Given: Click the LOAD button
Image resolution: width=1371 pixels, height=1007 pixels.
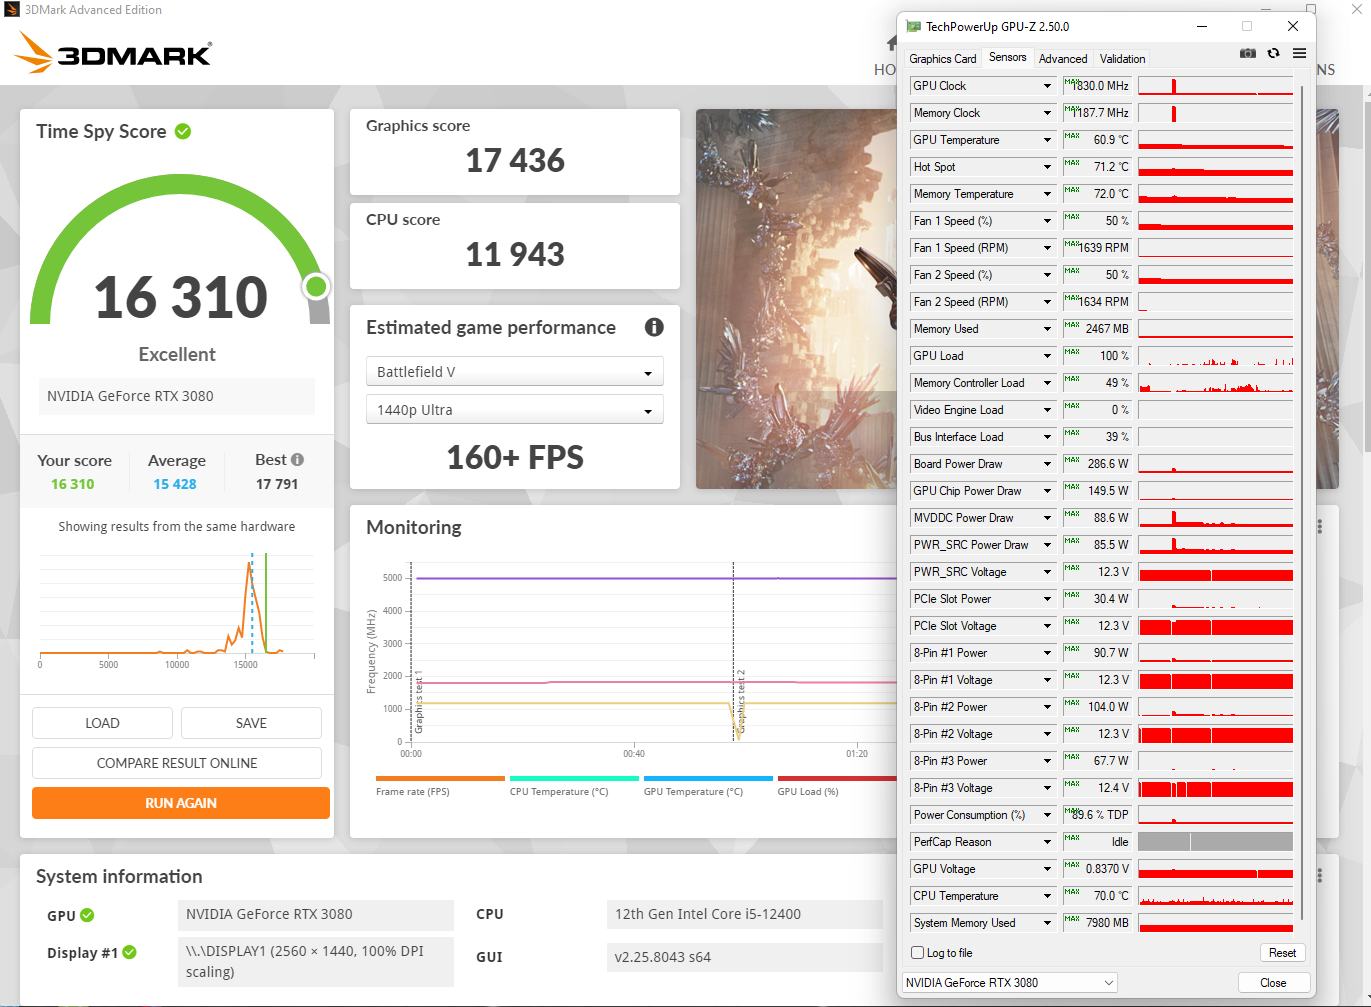Looking at the screenshot, I should tap(102, 723).
